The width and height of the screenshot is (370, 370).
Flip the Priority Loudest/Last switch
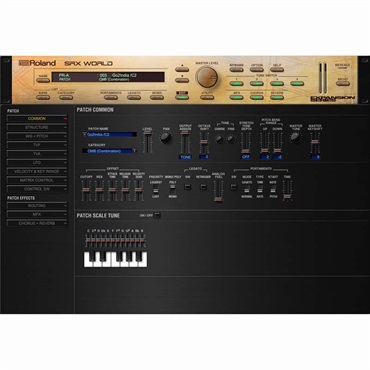(x=156, y=190)
